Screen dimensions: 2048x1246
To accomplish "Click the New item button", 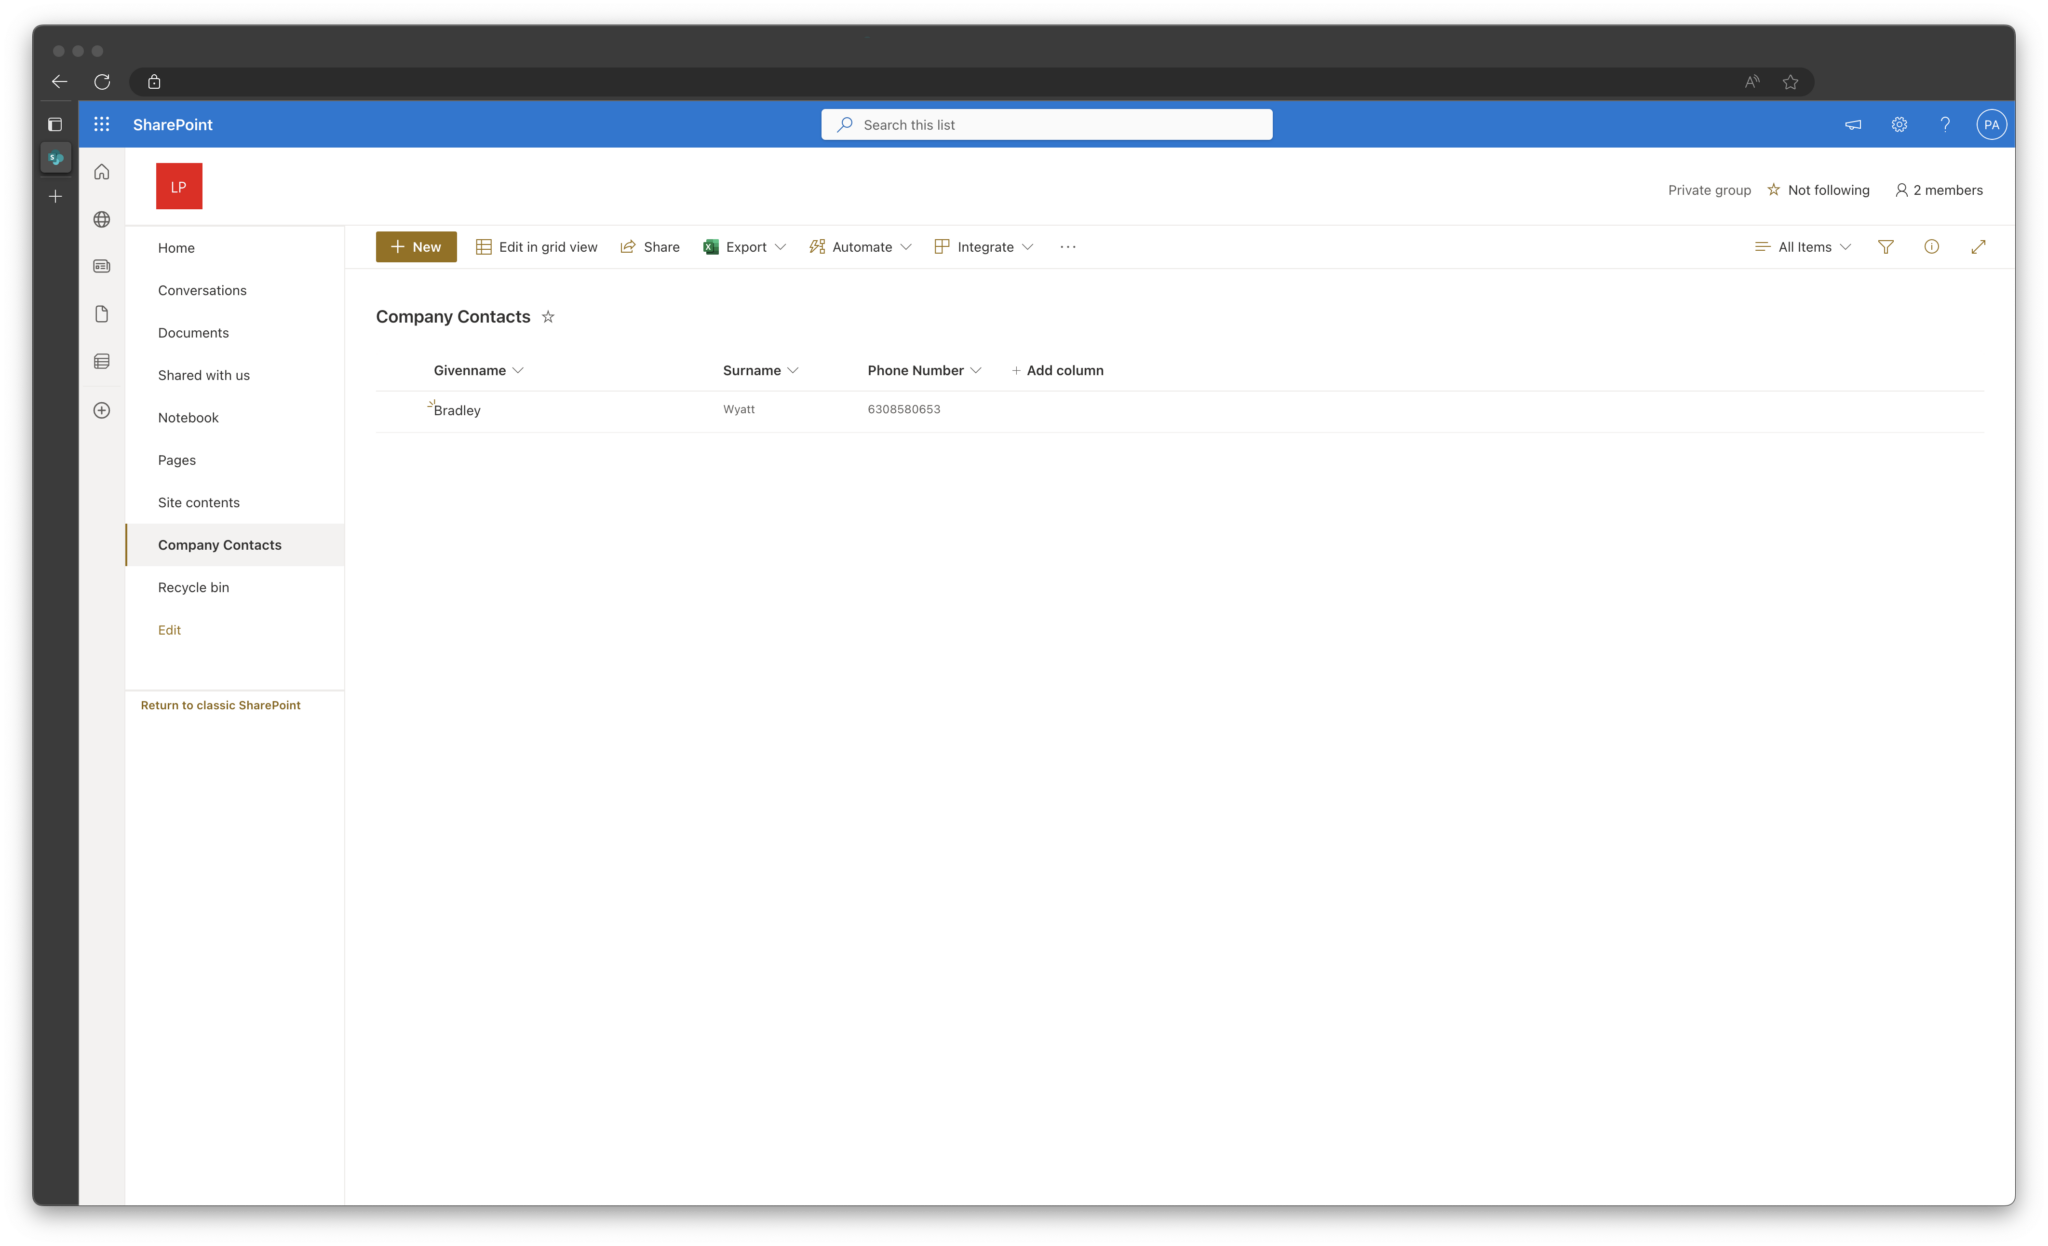I will 416,247.
